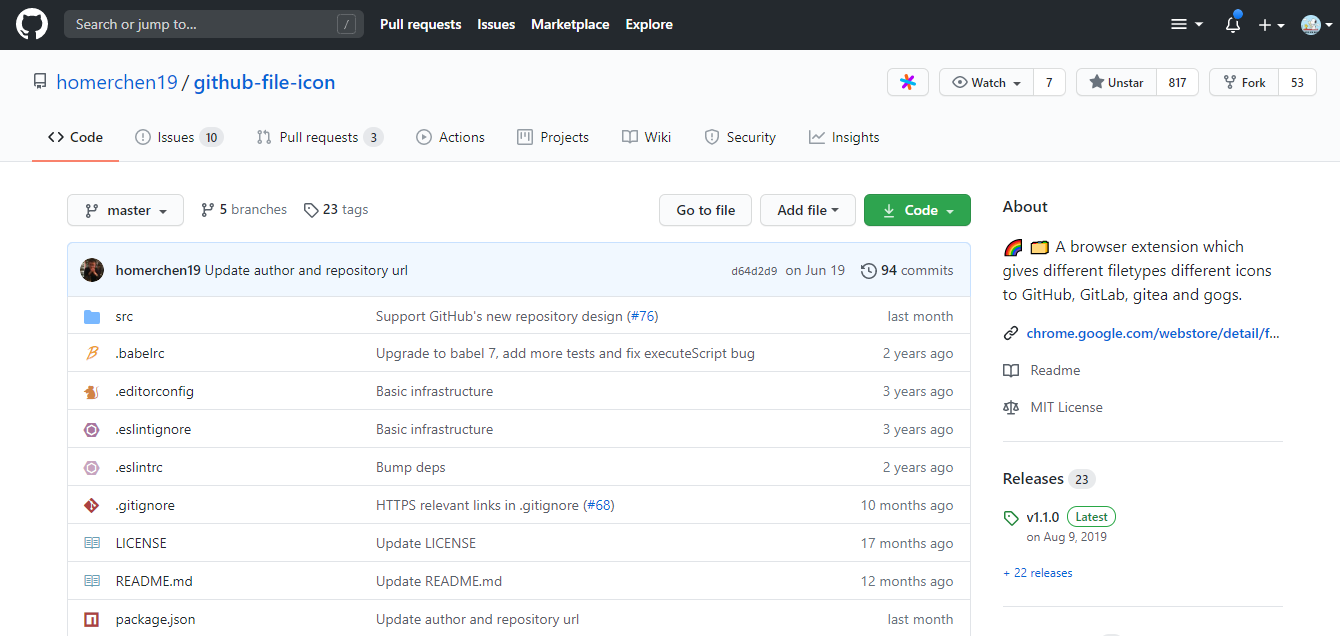This screenshot has height=636, width=1340.
Task: Open the GitHub homepage via Octocat logo
Action: point(32,24)
